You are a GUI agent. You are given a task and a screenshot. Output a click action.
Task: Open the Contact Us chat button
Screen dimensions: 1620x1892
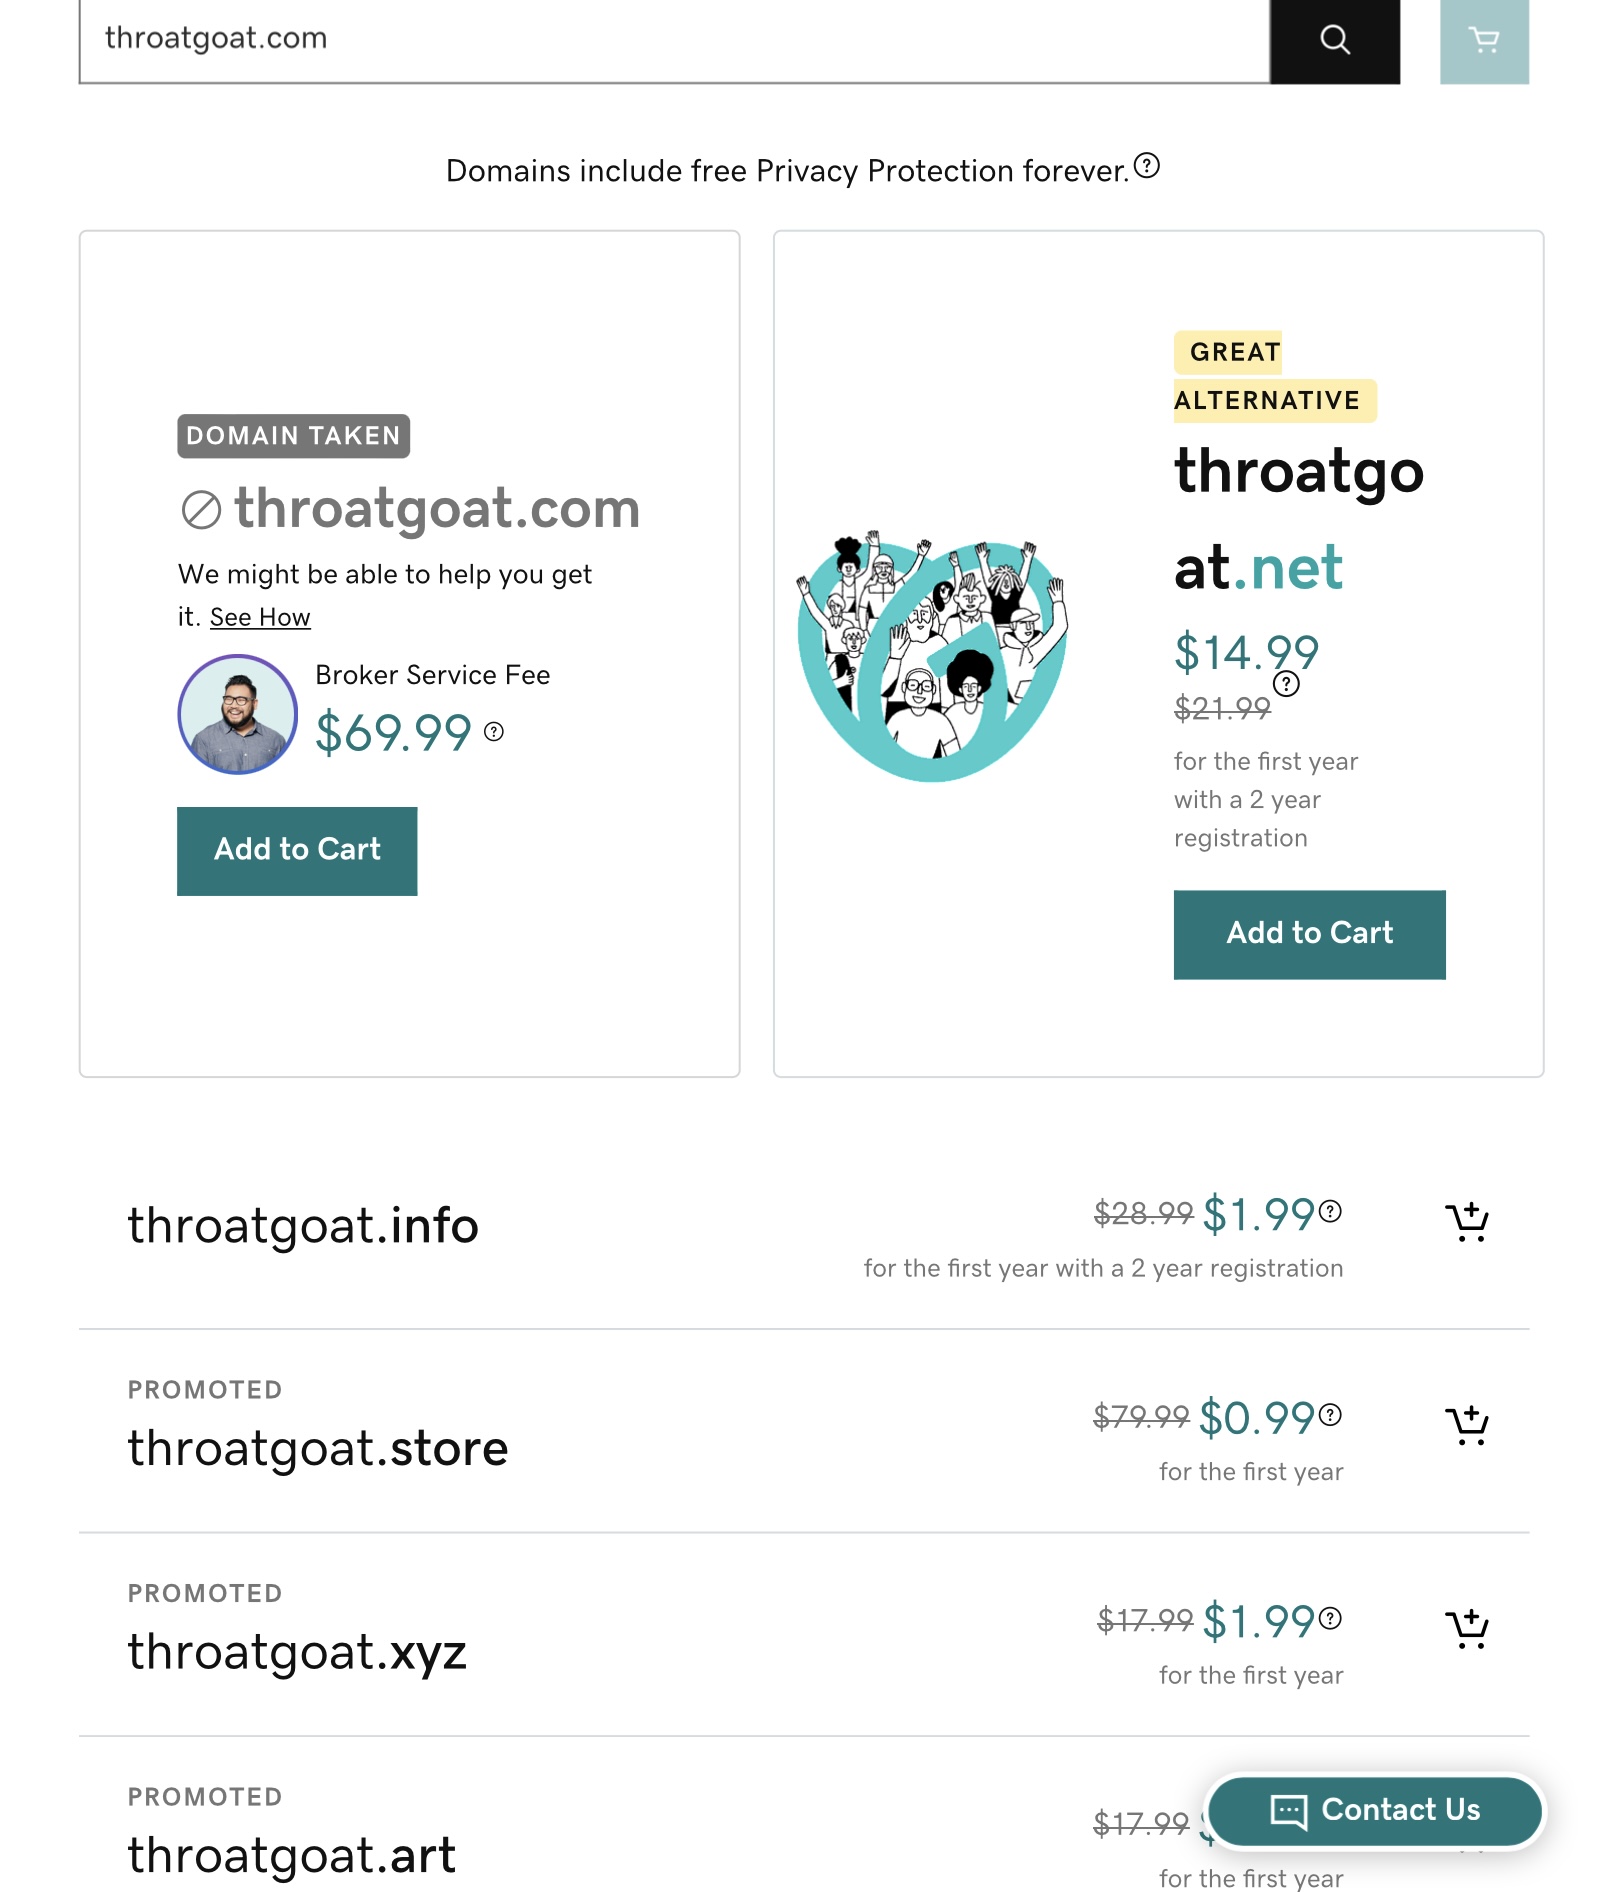[x=1375, y=1810]
